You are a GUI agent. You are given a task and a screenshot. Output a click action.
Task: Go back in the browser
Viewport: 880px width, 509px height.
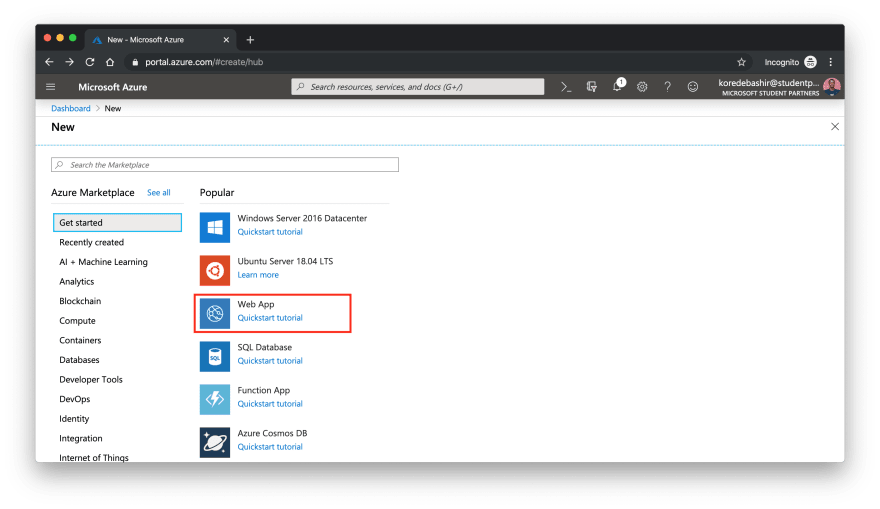coord(49,62)
